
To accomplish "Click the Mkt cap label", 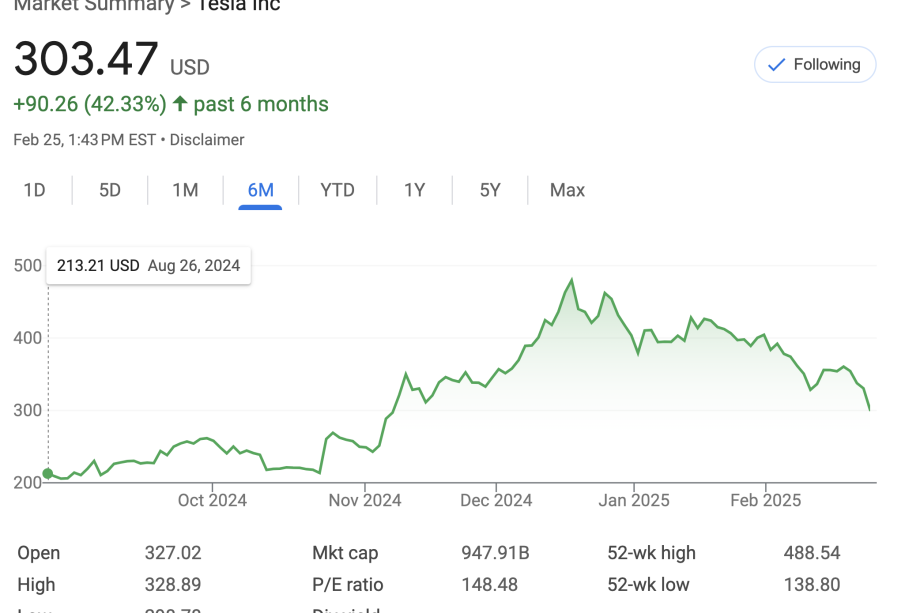I will 345,552.
